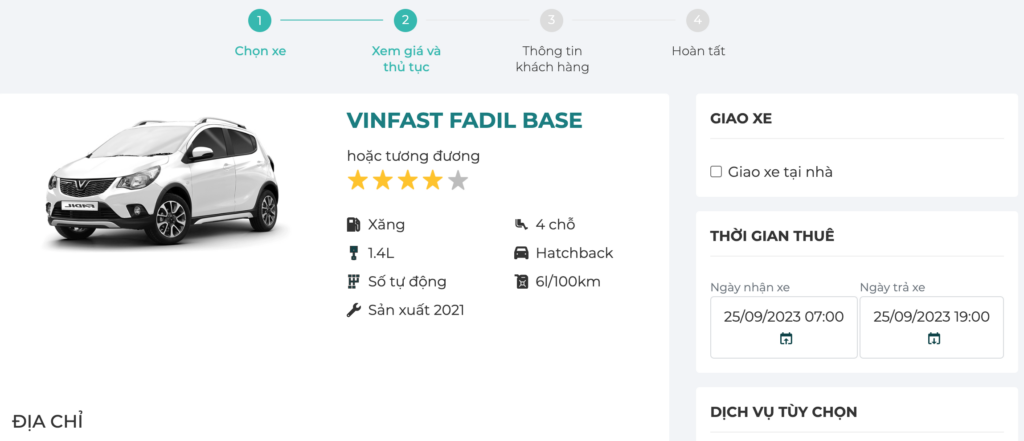Click the first yellow rating star
The image size is (1024, 441).
pyautogui.click(x=358, y=181)
